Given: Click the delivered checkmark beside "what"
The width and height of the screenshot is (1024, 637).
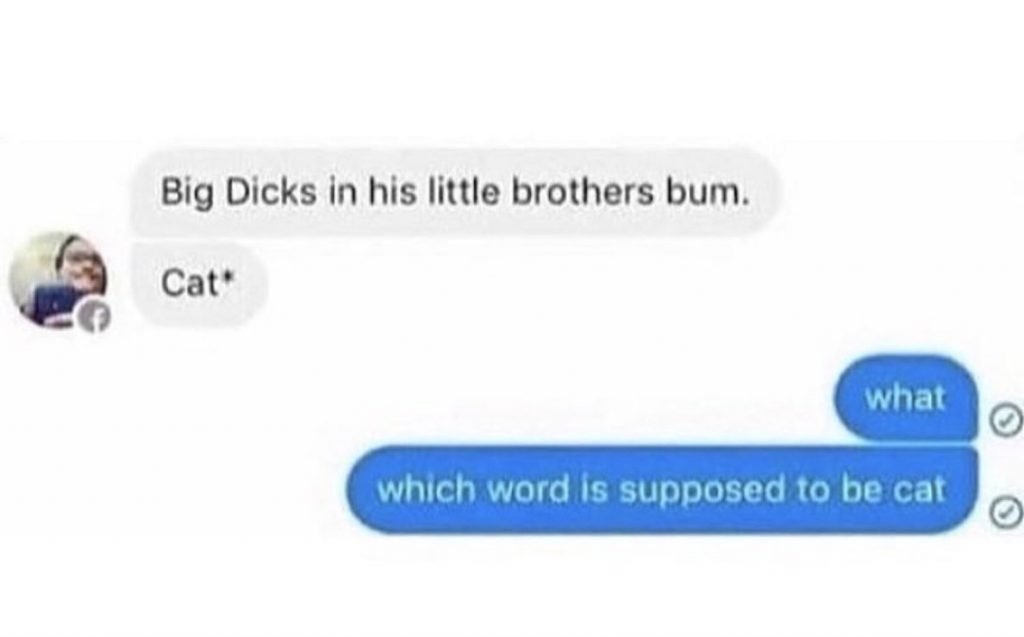Looking at the screenshot, I should click(1006, 420).
